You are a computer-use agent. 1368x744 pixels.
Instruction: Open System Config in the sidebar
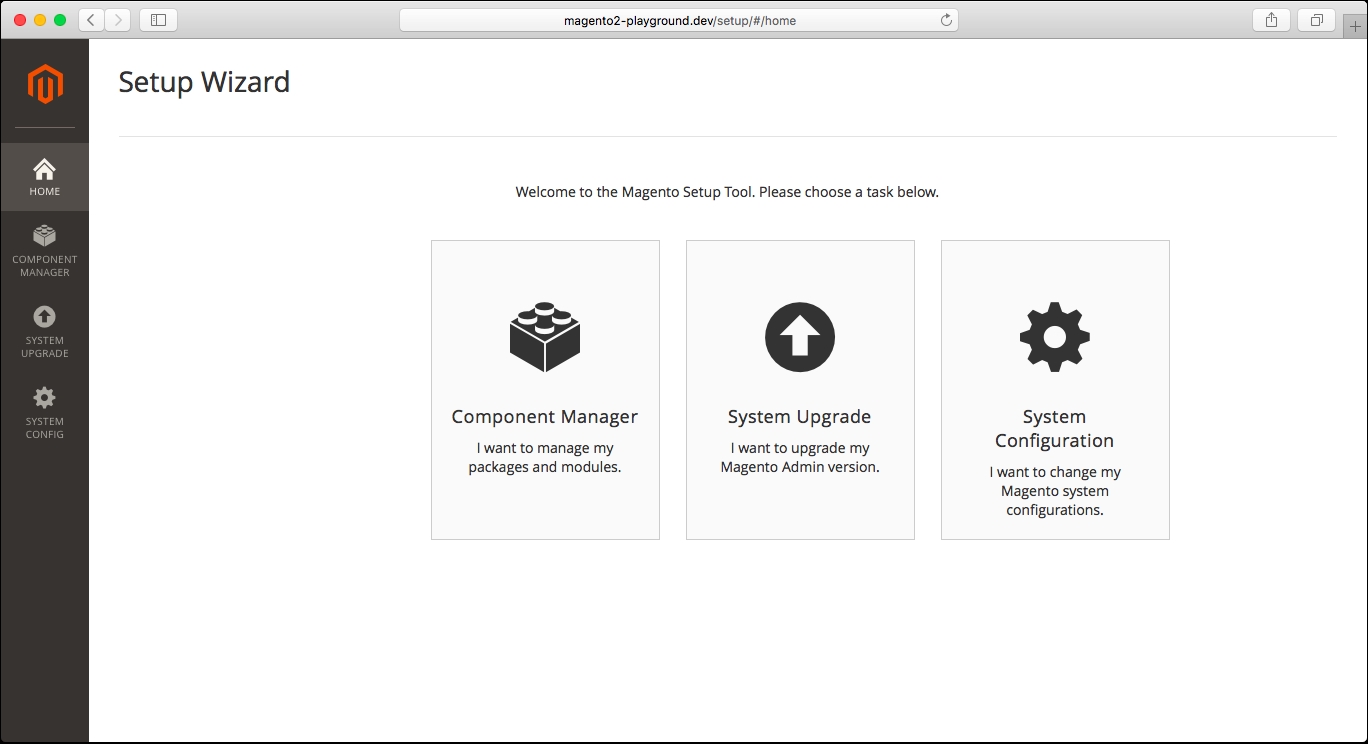pos(45,413)
